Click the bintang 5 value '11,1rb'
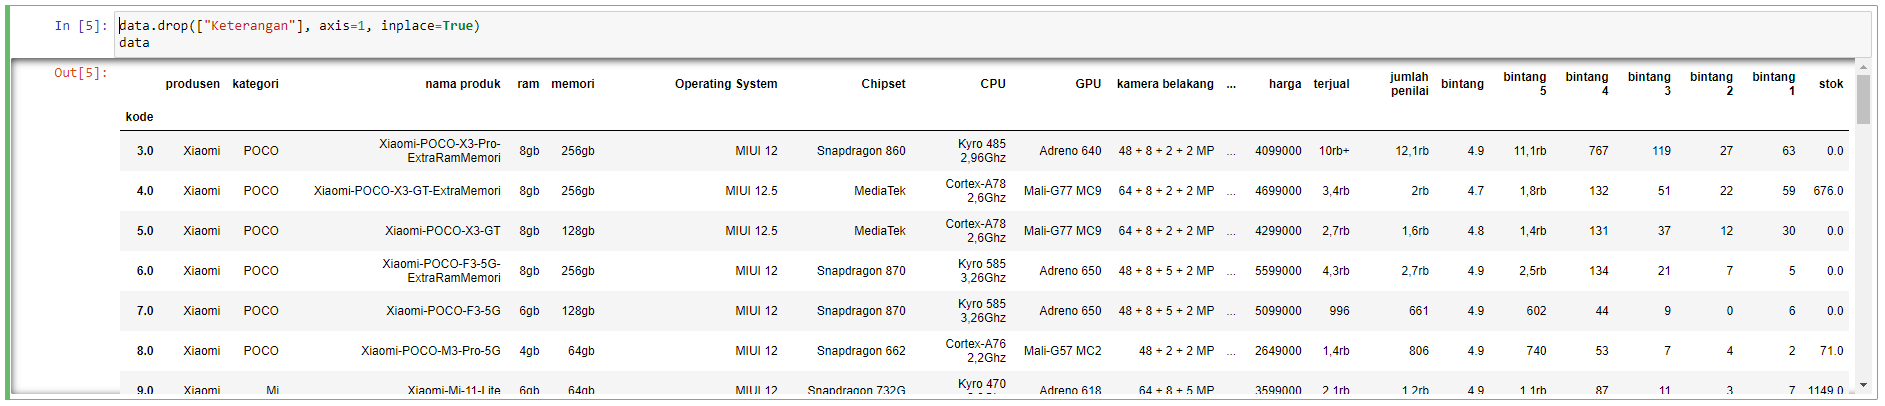Viewport: 1885px width, 406px height. (x=1530, y=151)
